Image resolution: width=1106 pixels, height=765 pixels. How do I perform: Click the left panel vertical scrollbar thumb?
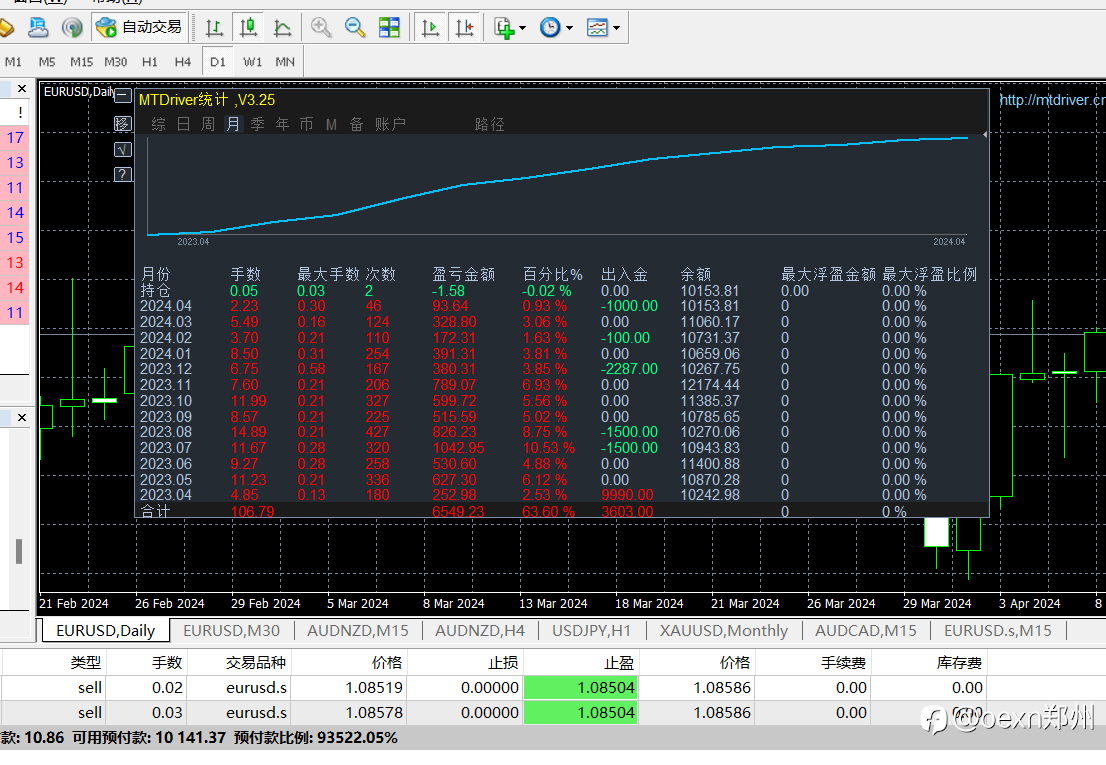click(19, 551)
